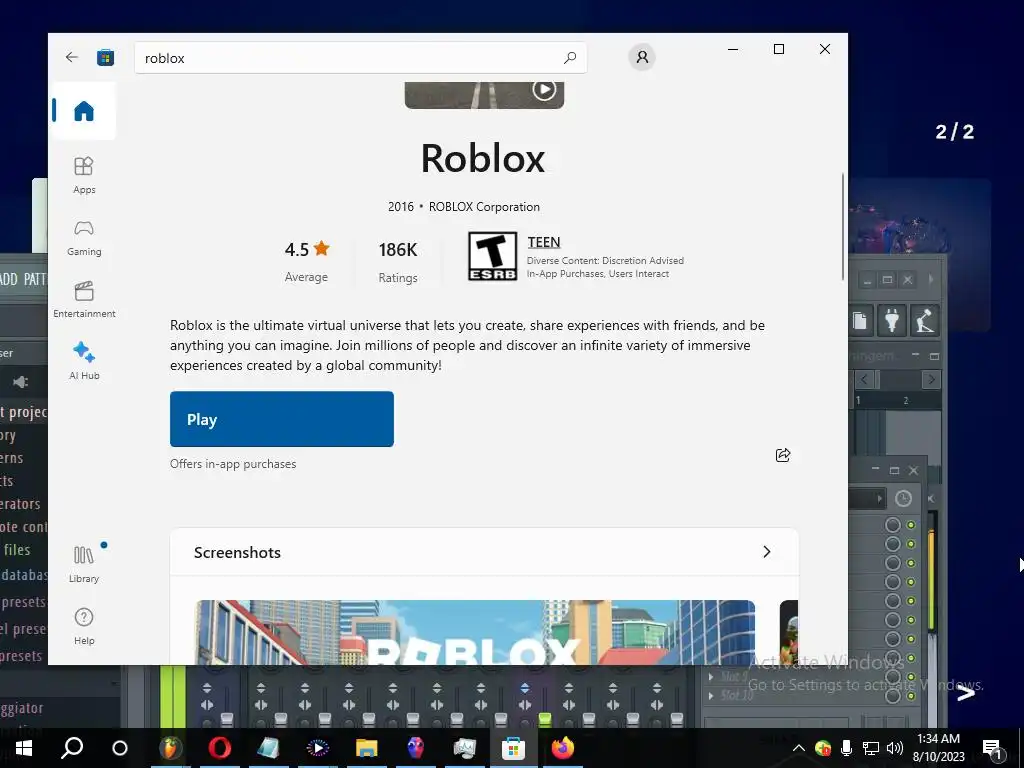The width and height of the screenshot is (1024, 768).
Task: Open Opera browser from taskbar
Action: tap(219, 748)
